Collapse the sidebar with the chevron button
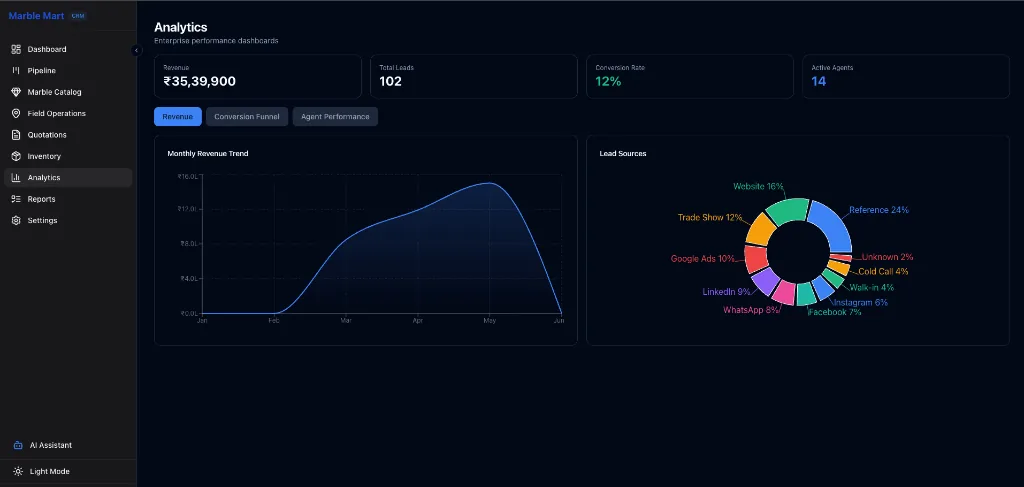1024x487 pixels. pyautogui.click(x=136, y=50)
